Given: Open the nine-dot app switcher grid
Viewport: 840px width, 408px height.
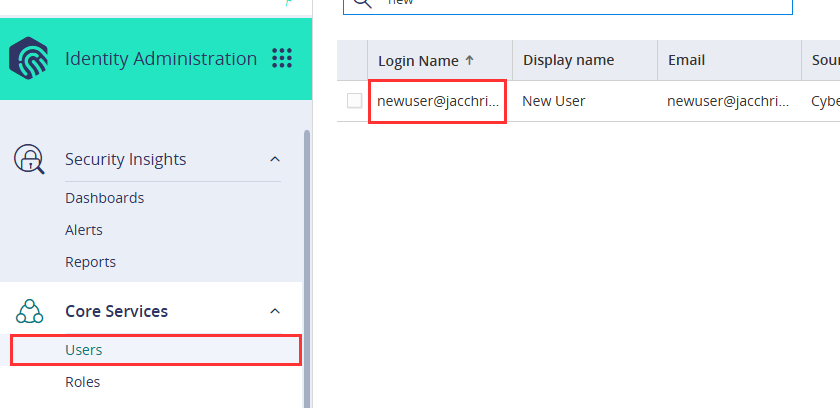Looking at the screenshot, I should (x=282, y=58).
